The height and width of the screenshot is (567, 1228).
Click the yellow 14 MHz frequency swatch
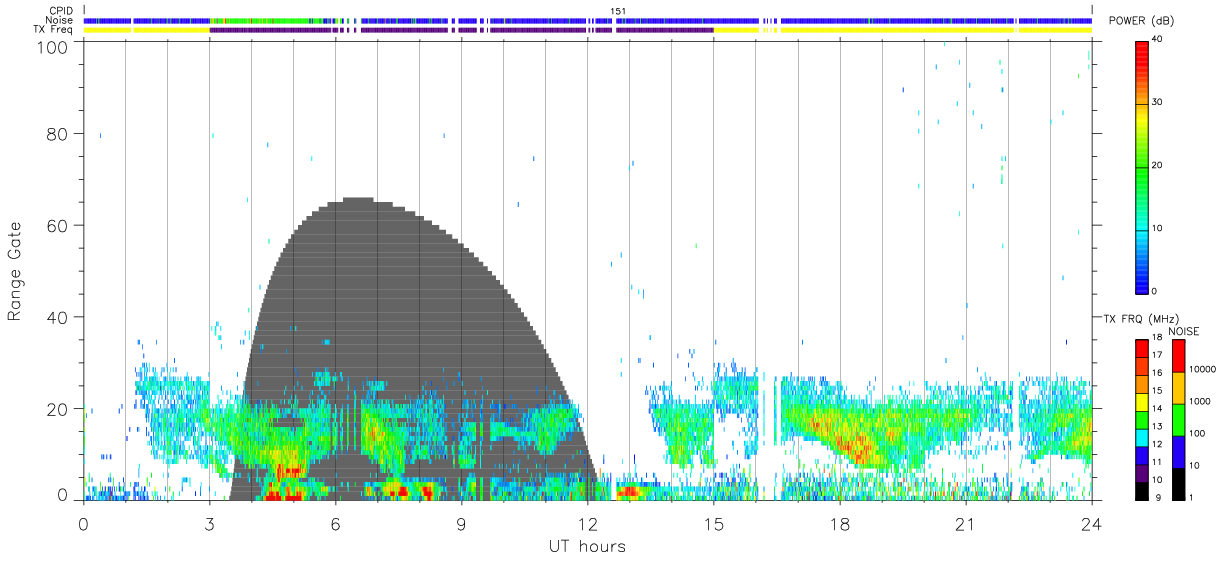point(1142,402)
